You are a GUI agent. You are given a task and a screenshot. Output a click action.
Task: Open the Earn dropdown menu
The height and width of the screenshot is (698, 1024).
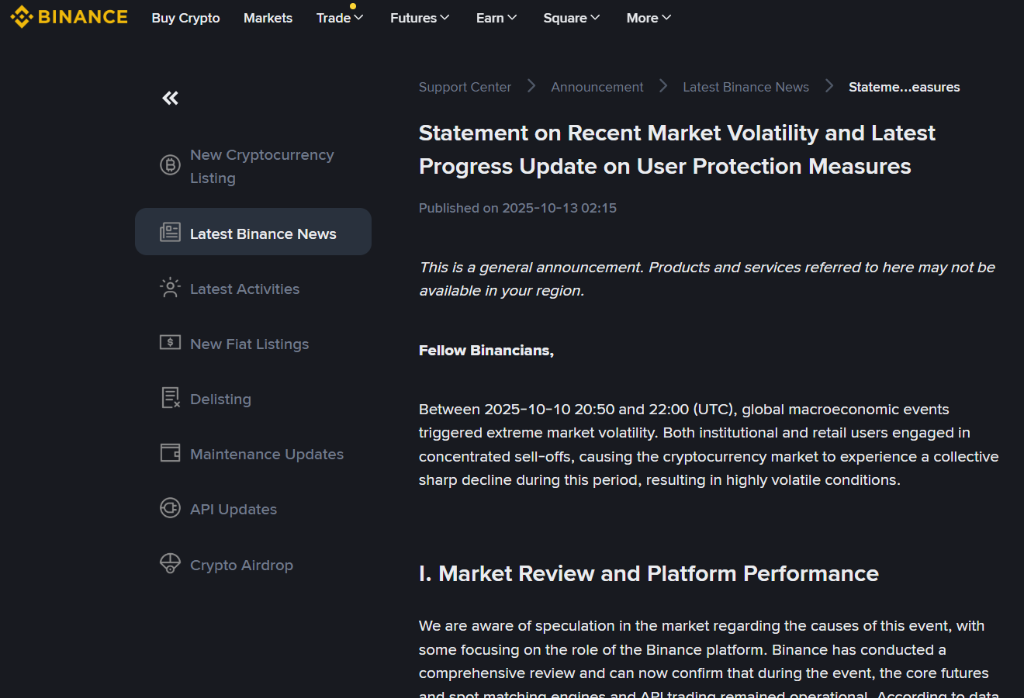point(496,18)
